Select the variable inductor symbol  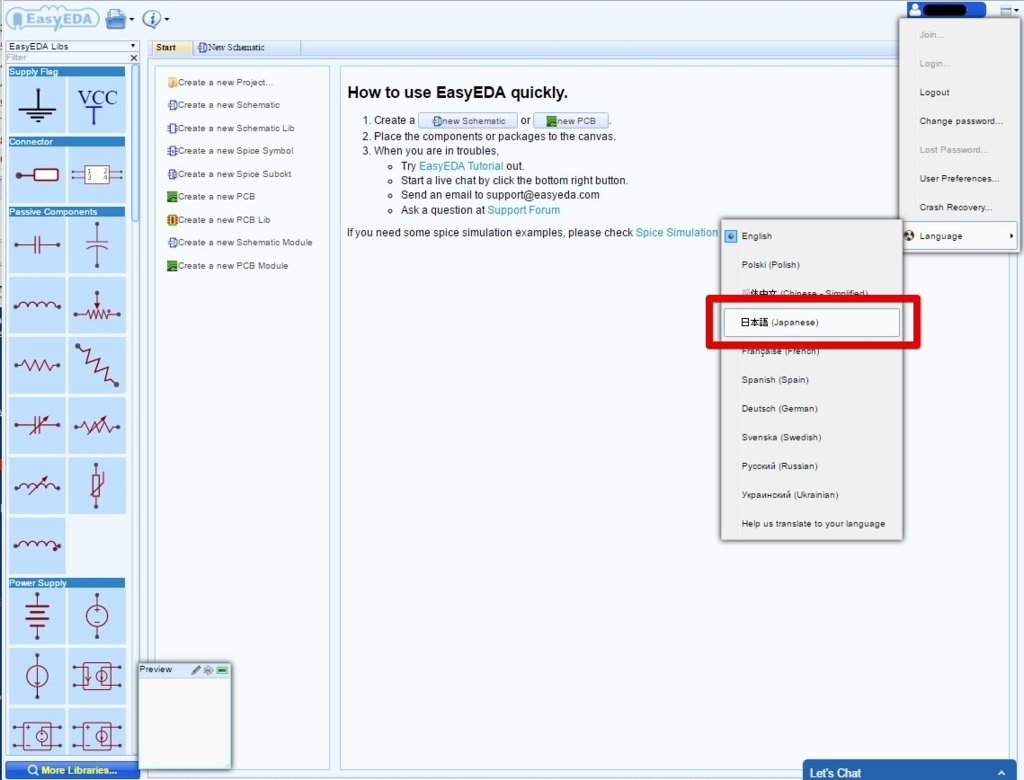(x=37, y=485)
